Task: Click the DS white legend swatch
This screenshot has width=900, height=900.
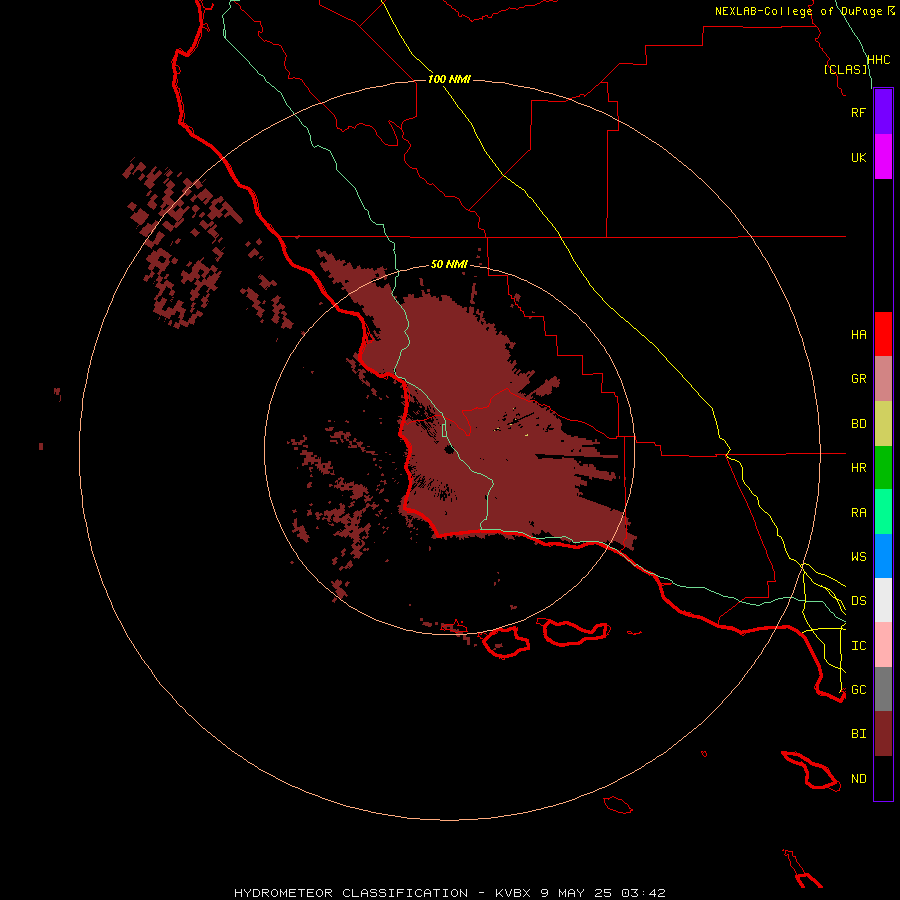Action: pyautogui.click(x=883, y=600)
